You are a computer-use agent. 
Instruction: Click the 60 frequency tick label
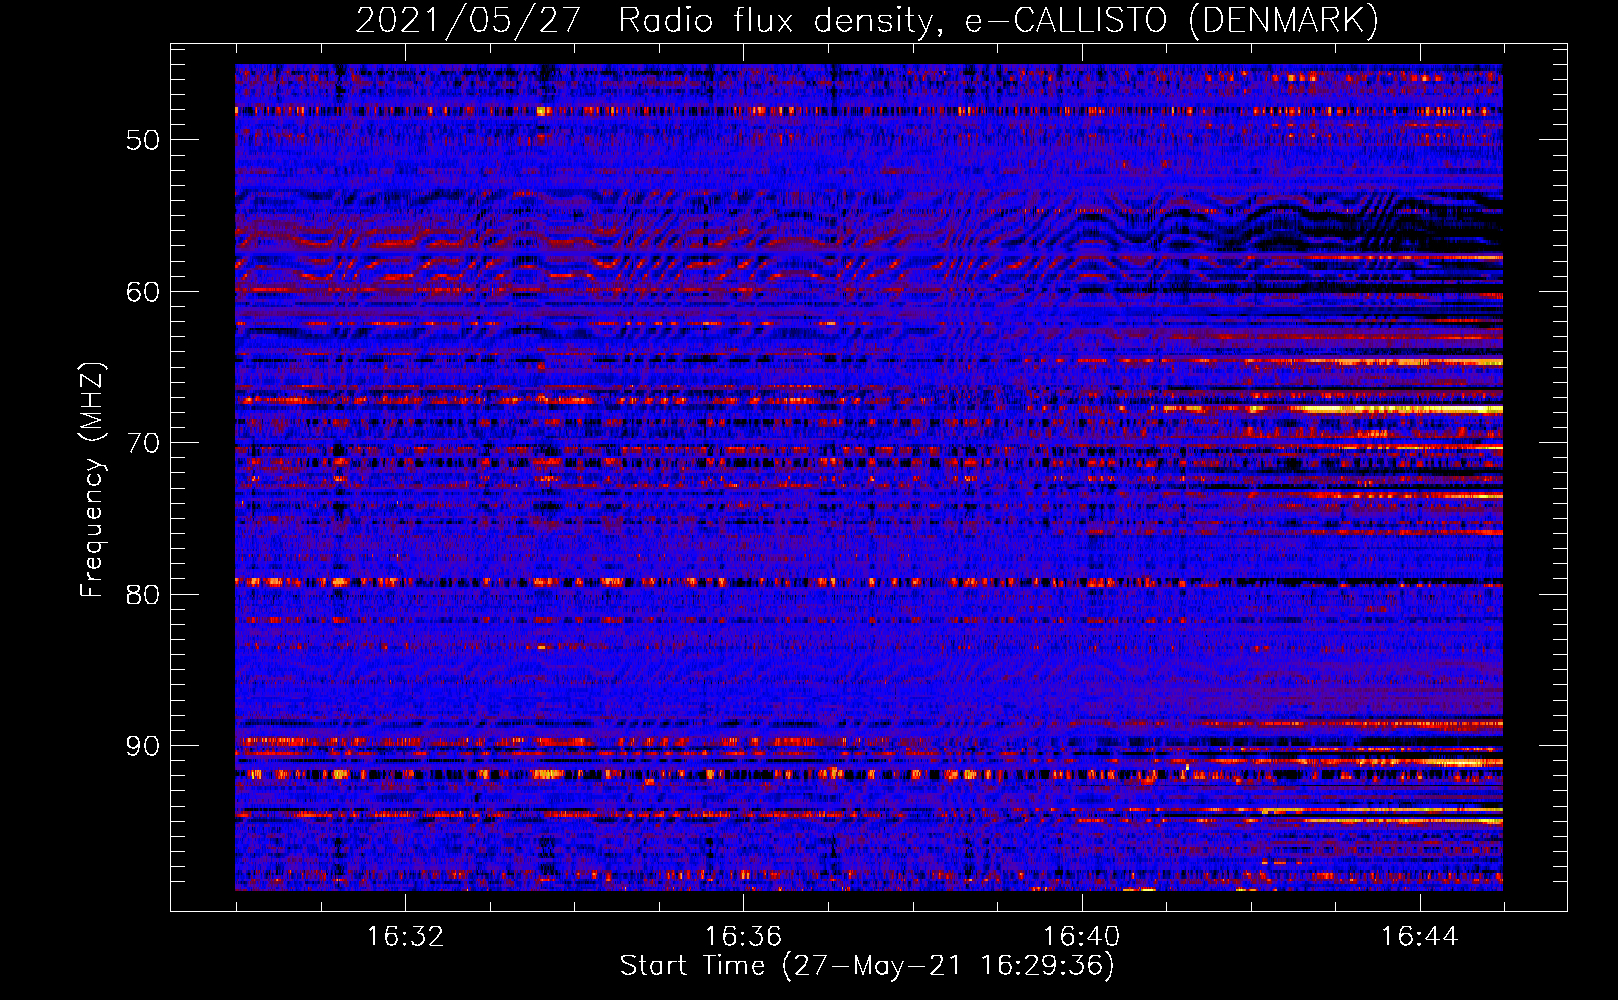tap(143, 292)
